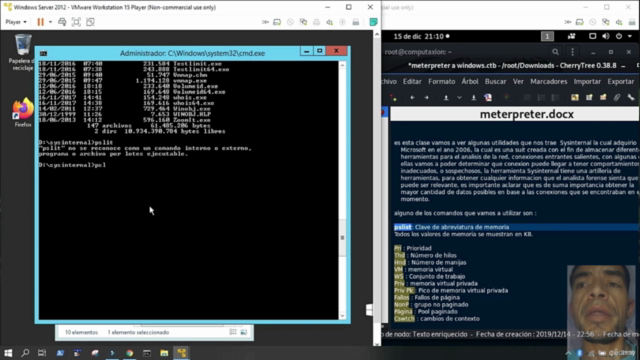The image size is (640, 360).
Task: Open the volume control in Kali top panel
Action: 606,36
